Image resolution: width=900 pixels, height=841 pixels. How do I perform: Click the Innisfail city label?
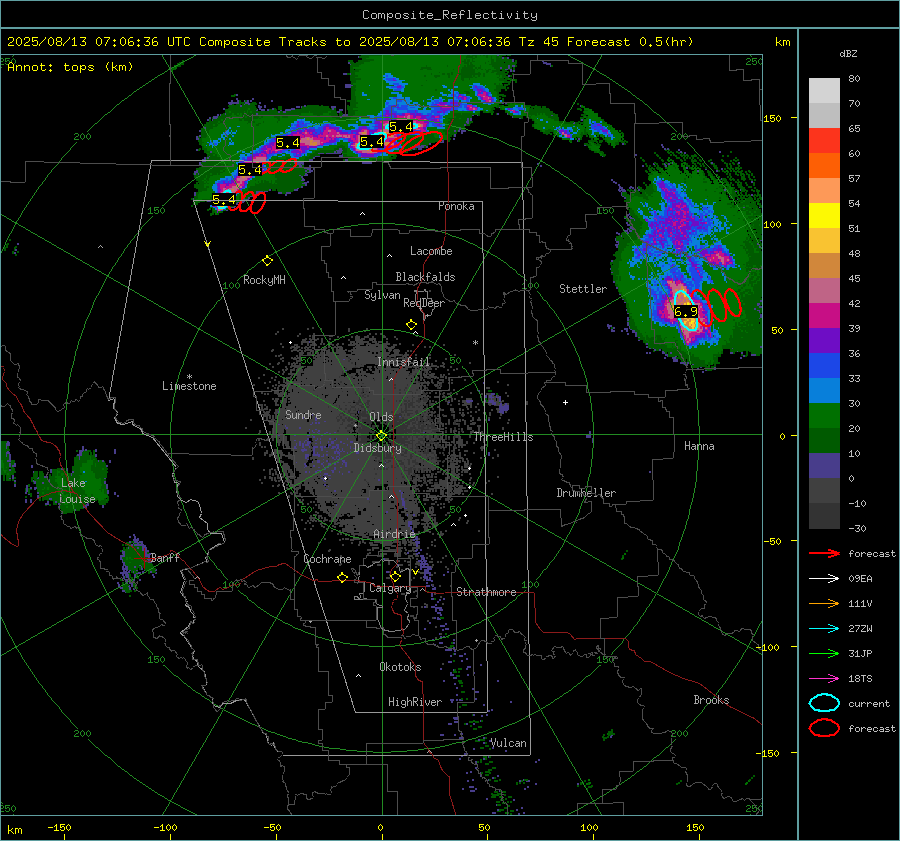[x=403, y=362]
